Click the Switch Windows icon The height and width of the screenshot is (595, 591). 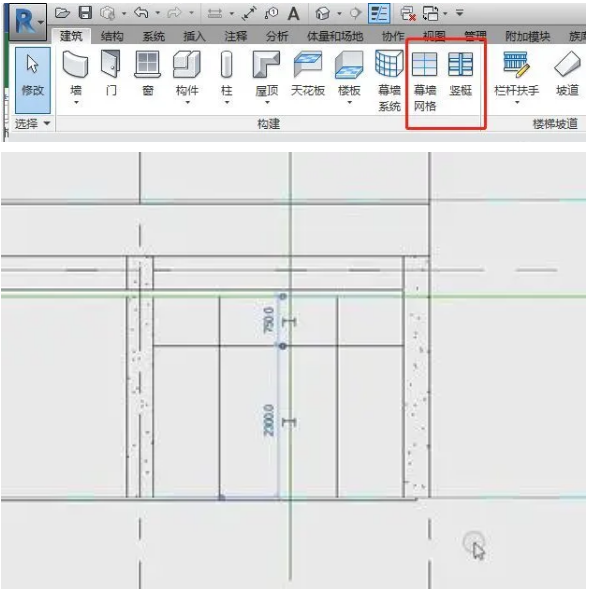pyautogui.click(x=431, y=14)
